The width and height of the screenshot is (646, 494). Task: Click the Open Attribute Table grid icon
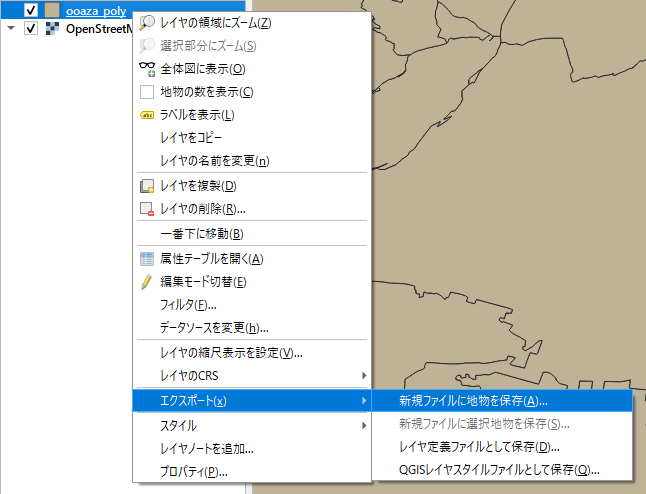[x=147, y=259]
